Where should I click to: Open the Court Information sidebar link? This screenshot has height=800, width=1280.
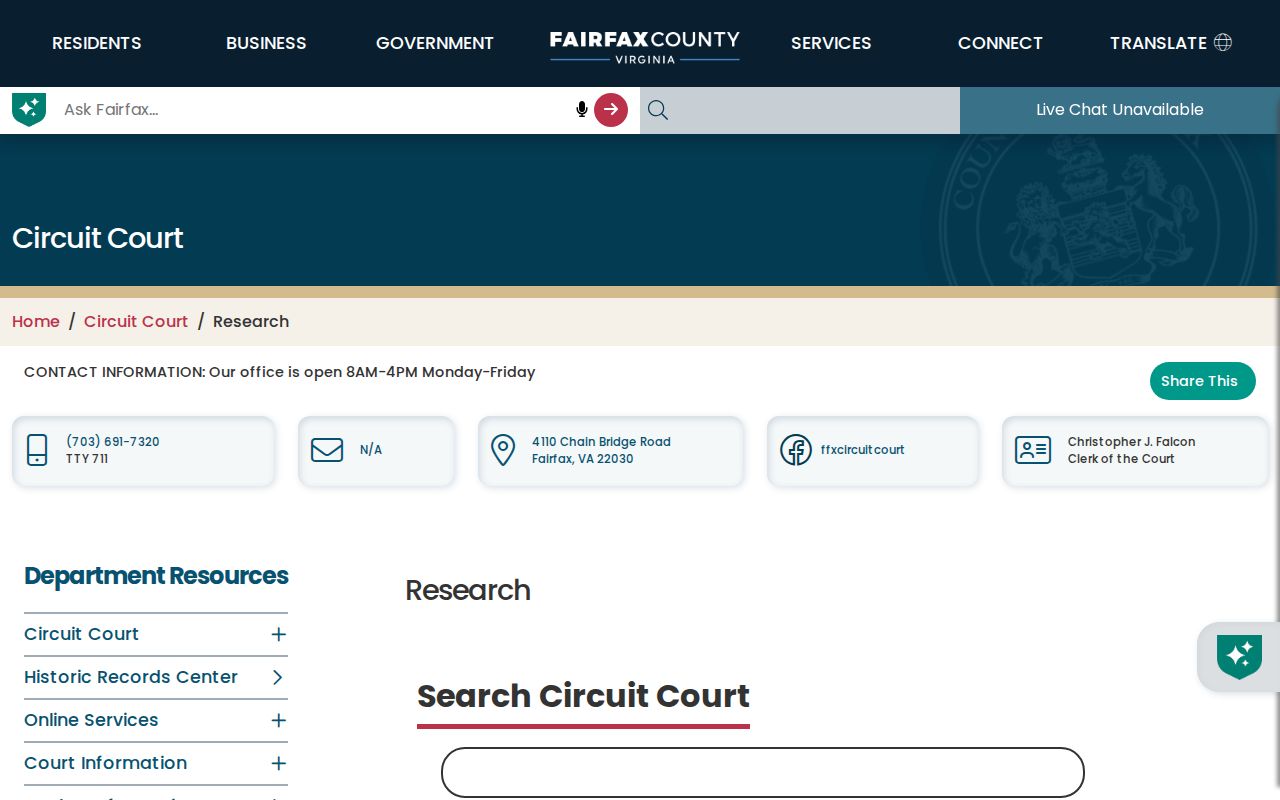tap(106, 763)
